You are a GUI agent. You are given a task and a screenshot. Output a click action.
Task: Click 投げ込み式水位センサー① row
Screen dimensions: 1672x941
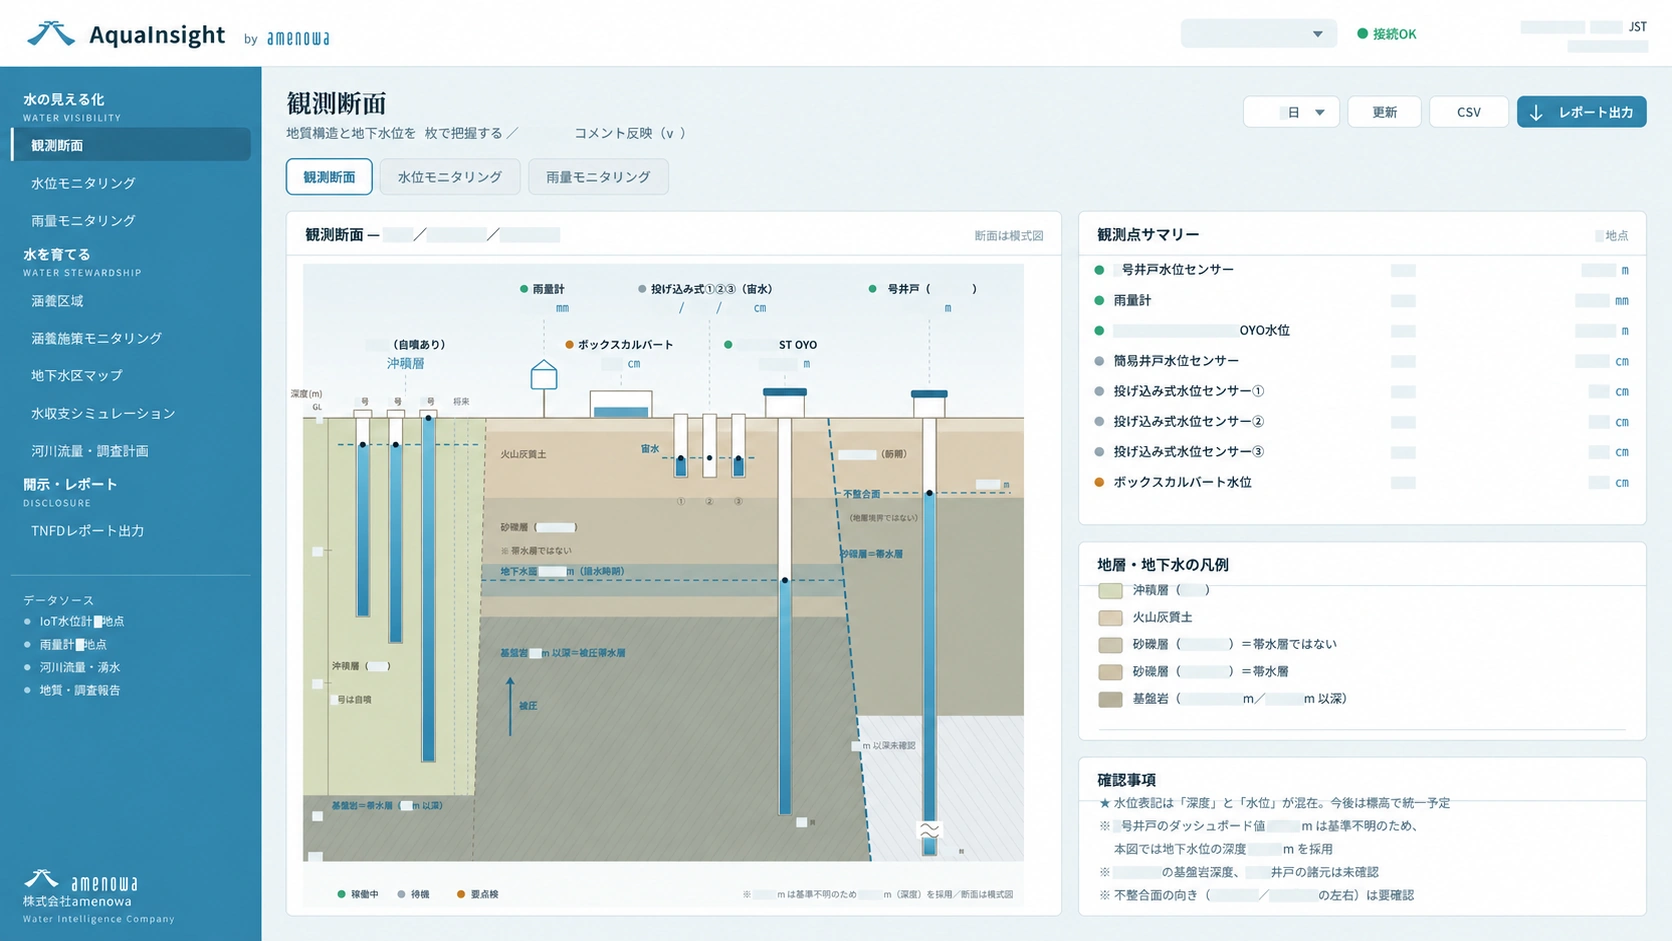pyautogui.click(x=1362, y=391)
